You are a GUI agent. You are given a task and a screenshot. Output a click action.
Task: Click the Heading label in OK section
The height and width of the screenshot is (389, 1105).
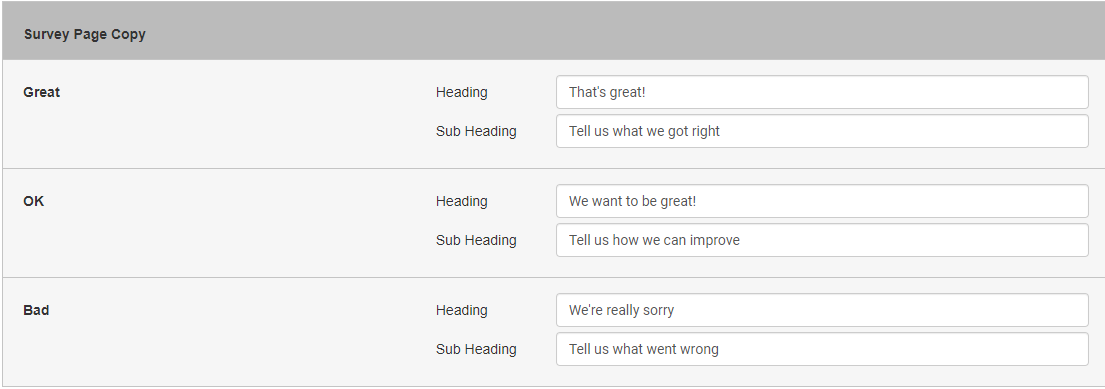pos(462,202)
